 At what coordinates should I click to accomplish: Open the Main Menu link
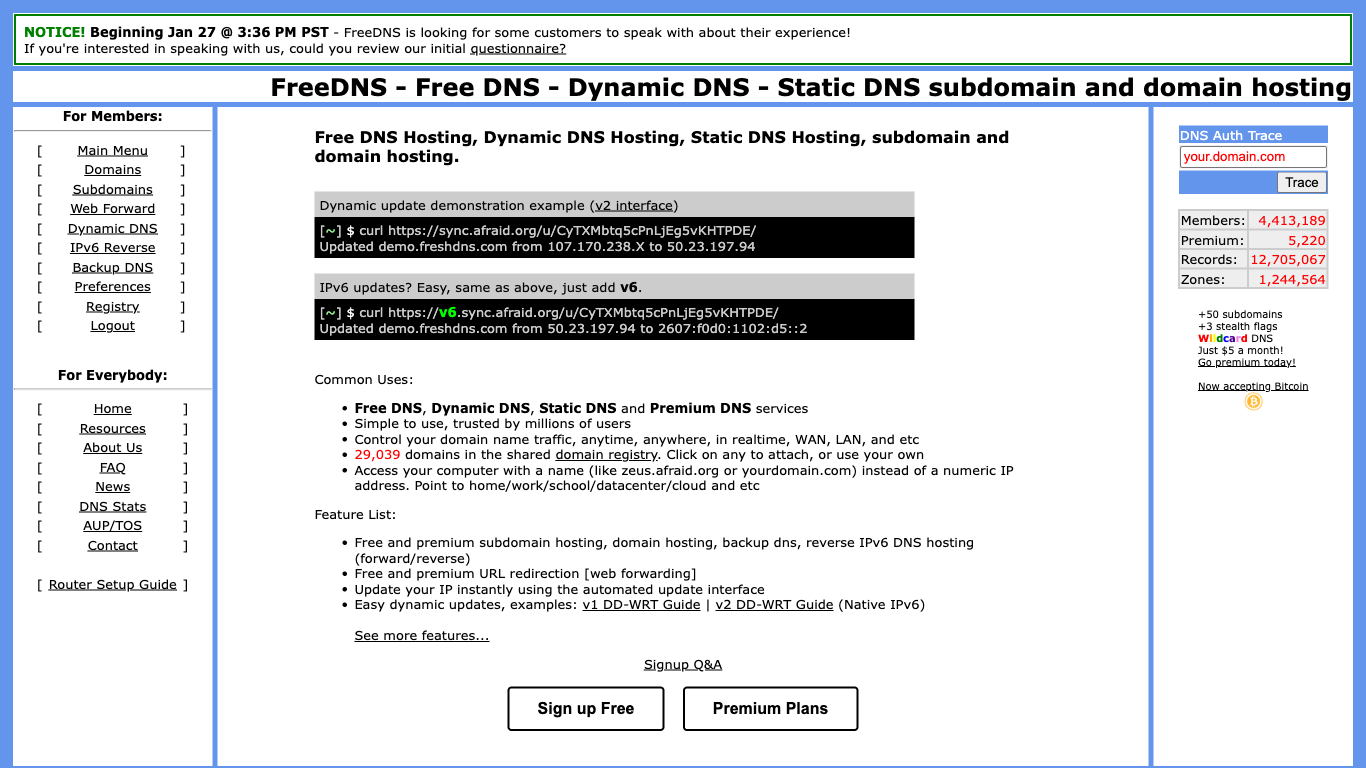(x=112, y=151)
